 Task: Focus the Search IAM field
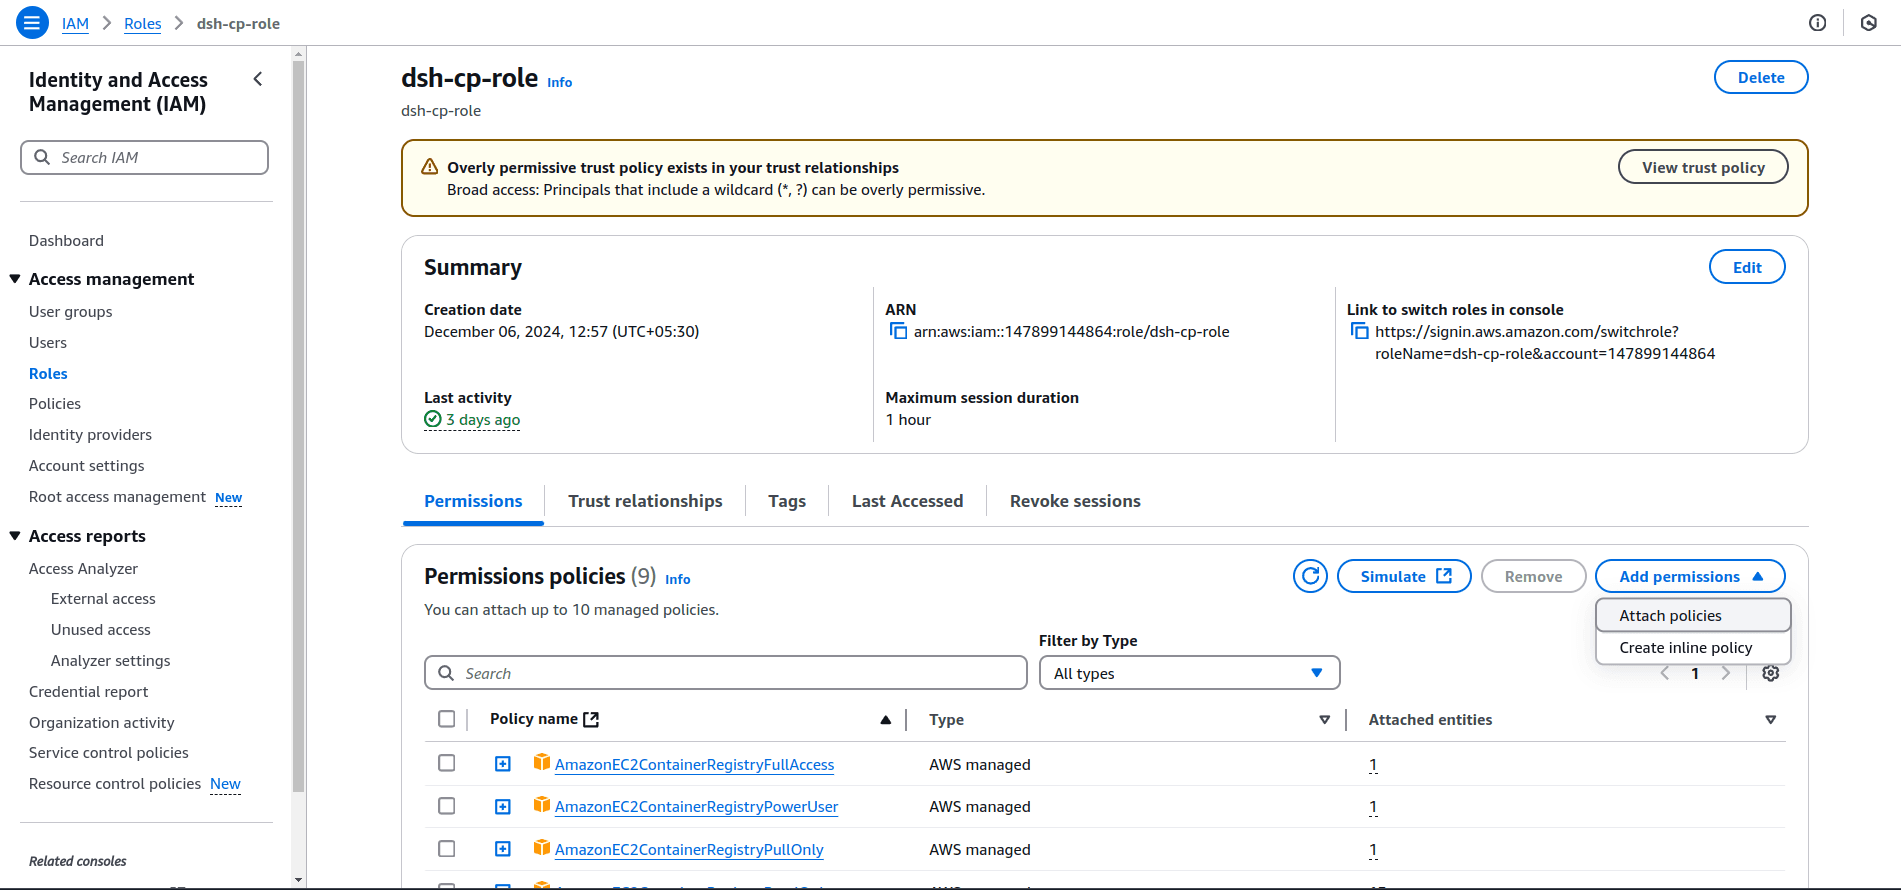[x=145, y=157]
